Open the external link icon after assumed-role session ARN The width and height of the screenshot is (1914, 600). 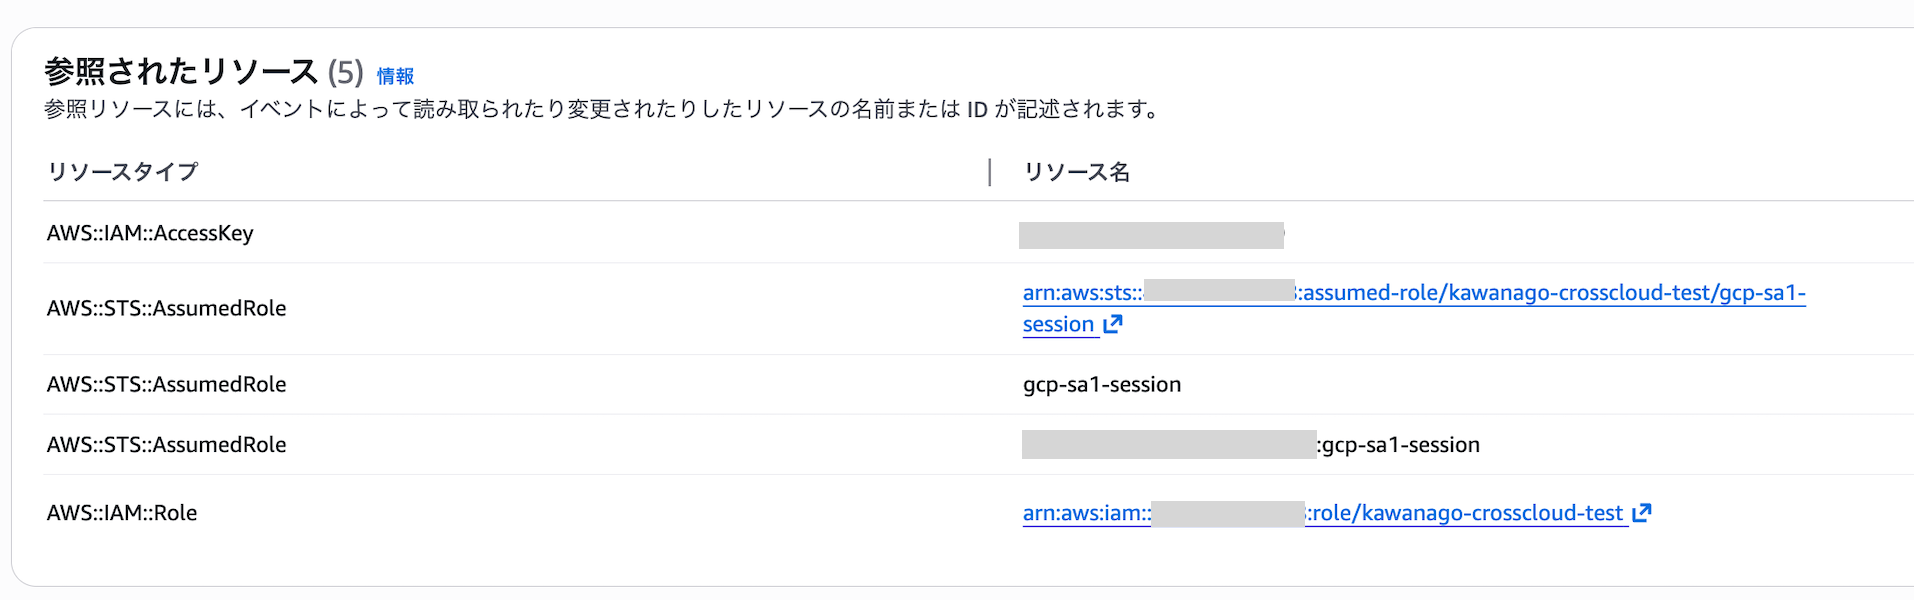pyautogui.click(x=1113, y=324)
